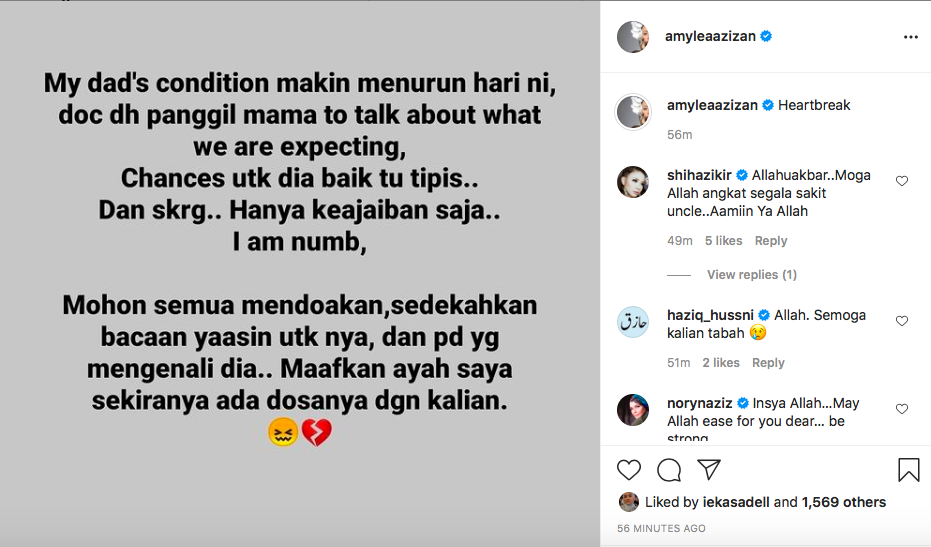Screen dimensions: 931x547
Task: Show the 5 likes on shihazikir's comment
Action: coord(723,241)
